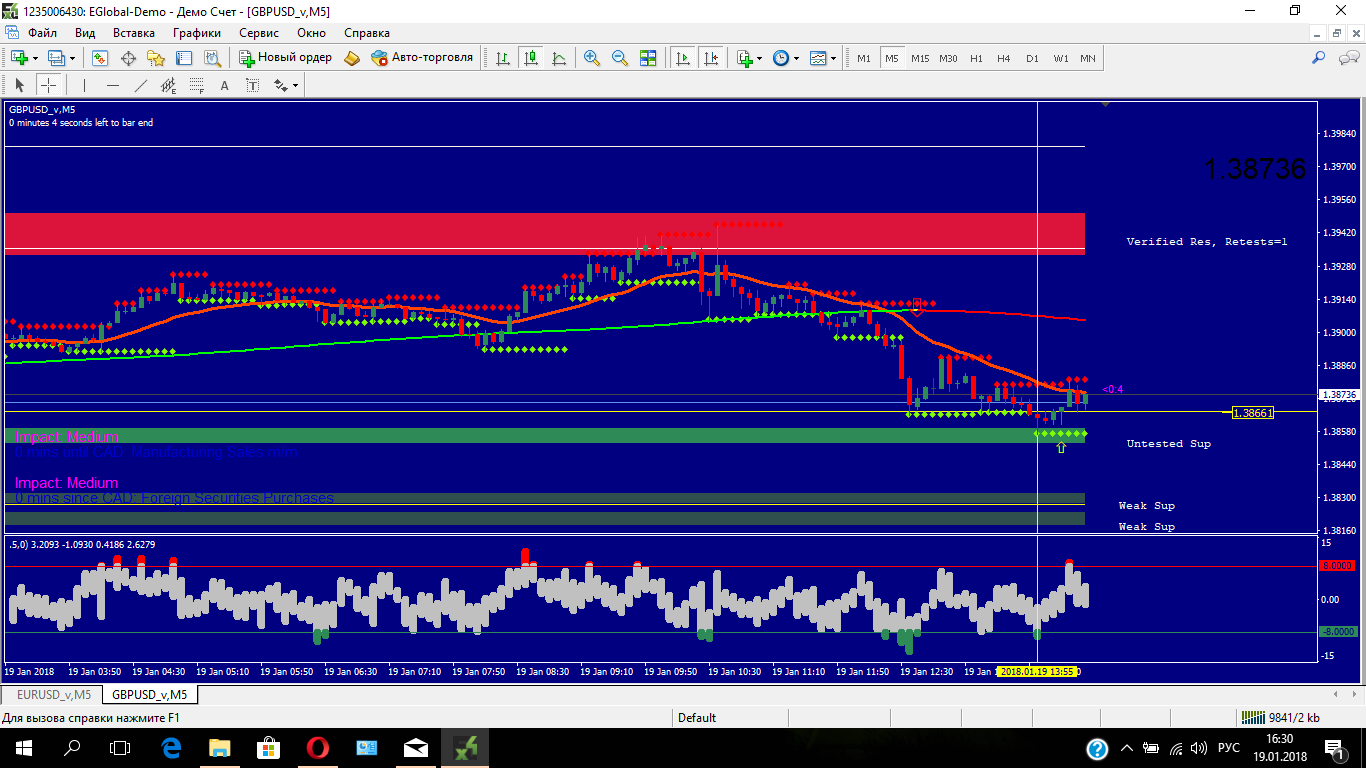Pick the text label tool
This screenshot has height=768, width=1366.
[225, 85]
